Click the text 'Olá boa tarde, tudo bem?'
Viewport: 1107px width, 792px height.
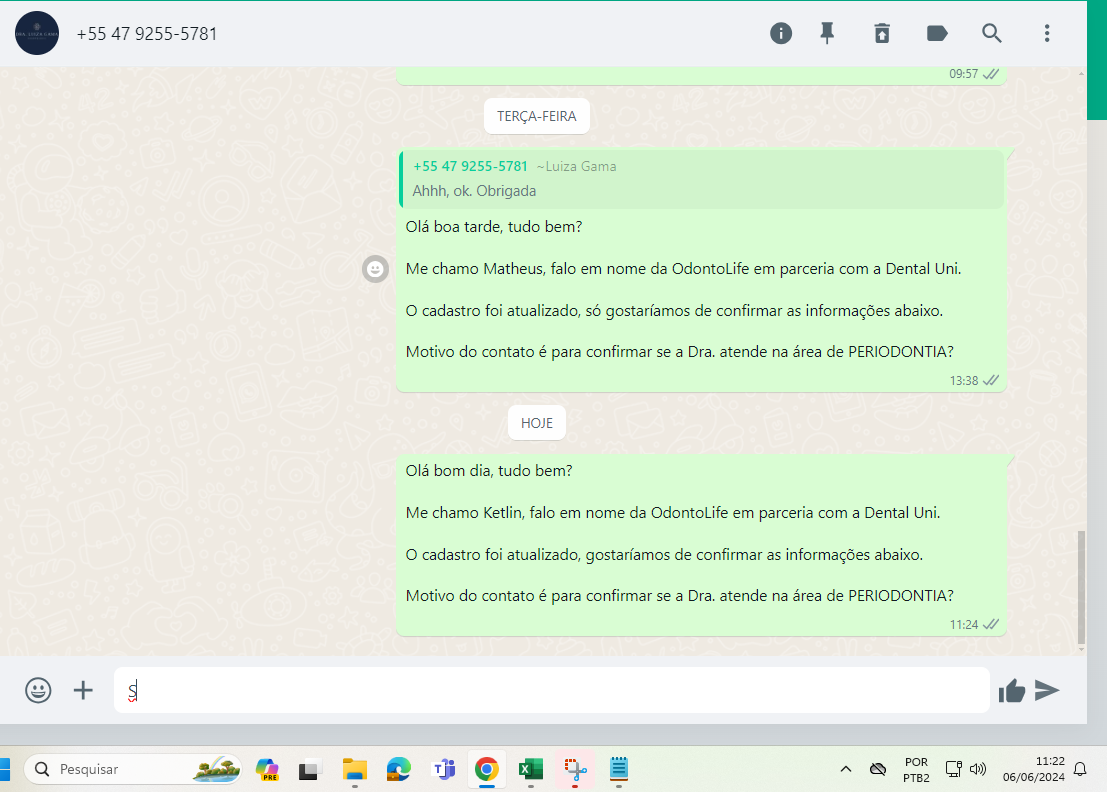493,227
